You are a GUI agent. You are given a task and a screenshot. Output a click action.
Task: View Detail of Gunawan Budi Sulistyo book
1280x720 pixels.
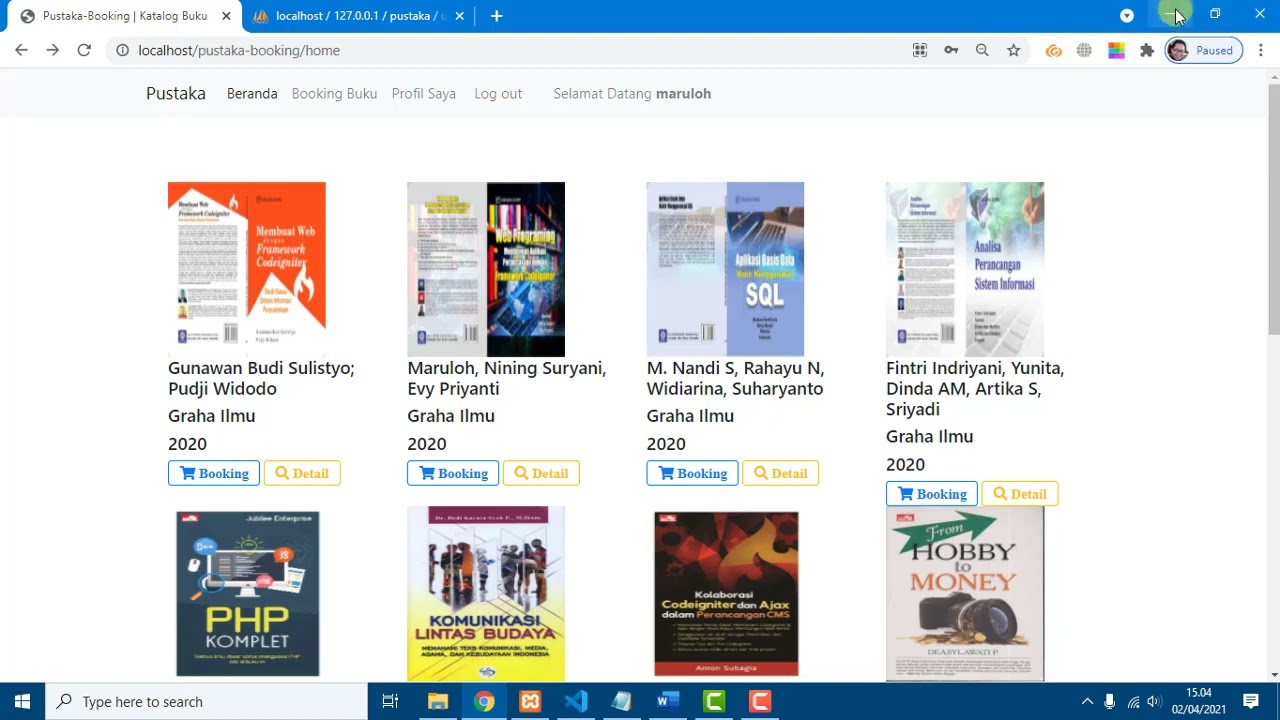coord(302,473)
